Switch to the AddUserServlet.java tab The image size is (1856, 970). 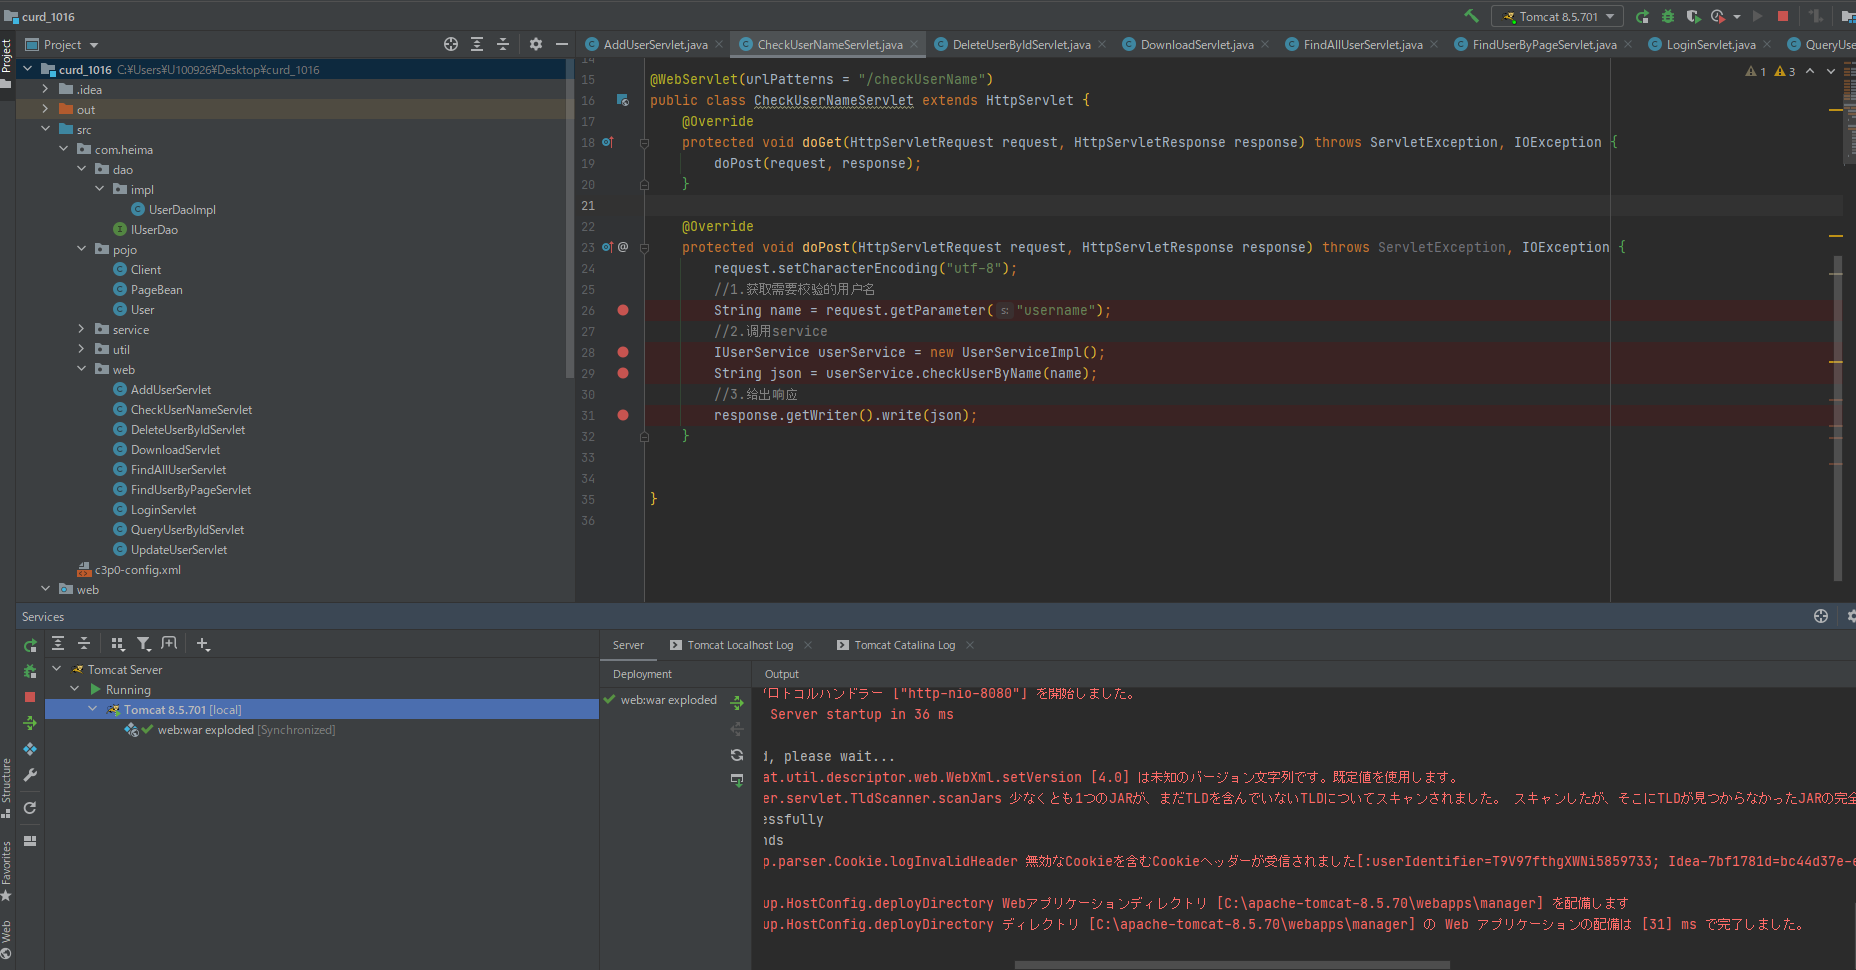tap(655, 44)
